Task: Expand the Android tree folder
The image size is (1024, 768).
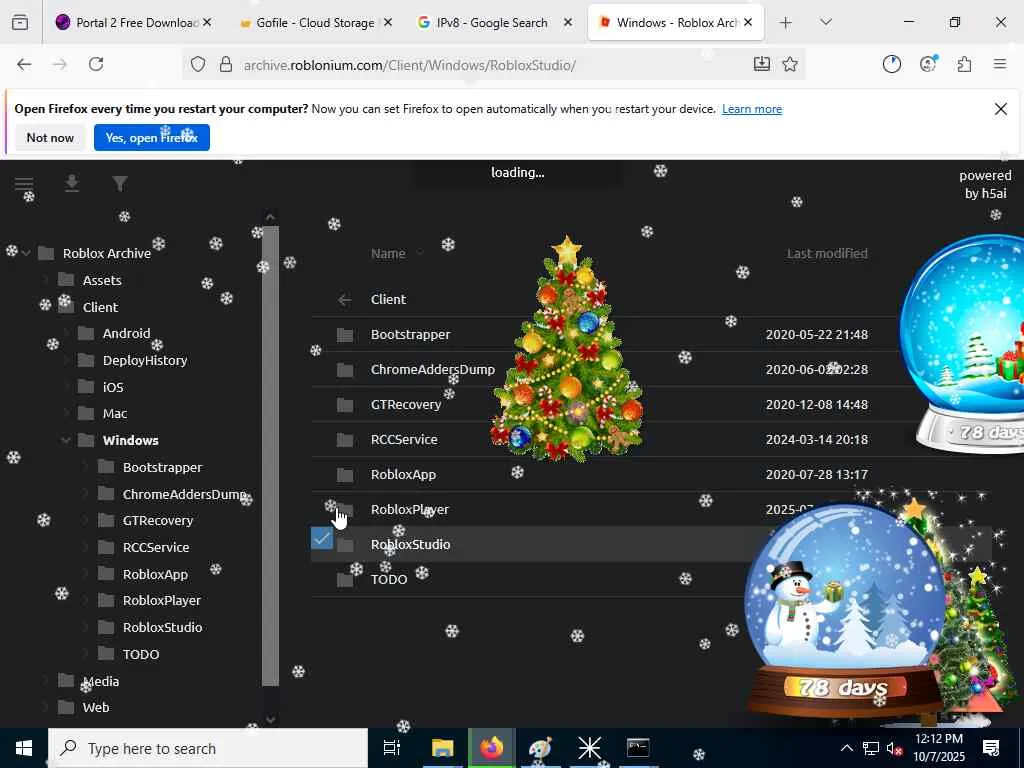Action: point(66,334)
